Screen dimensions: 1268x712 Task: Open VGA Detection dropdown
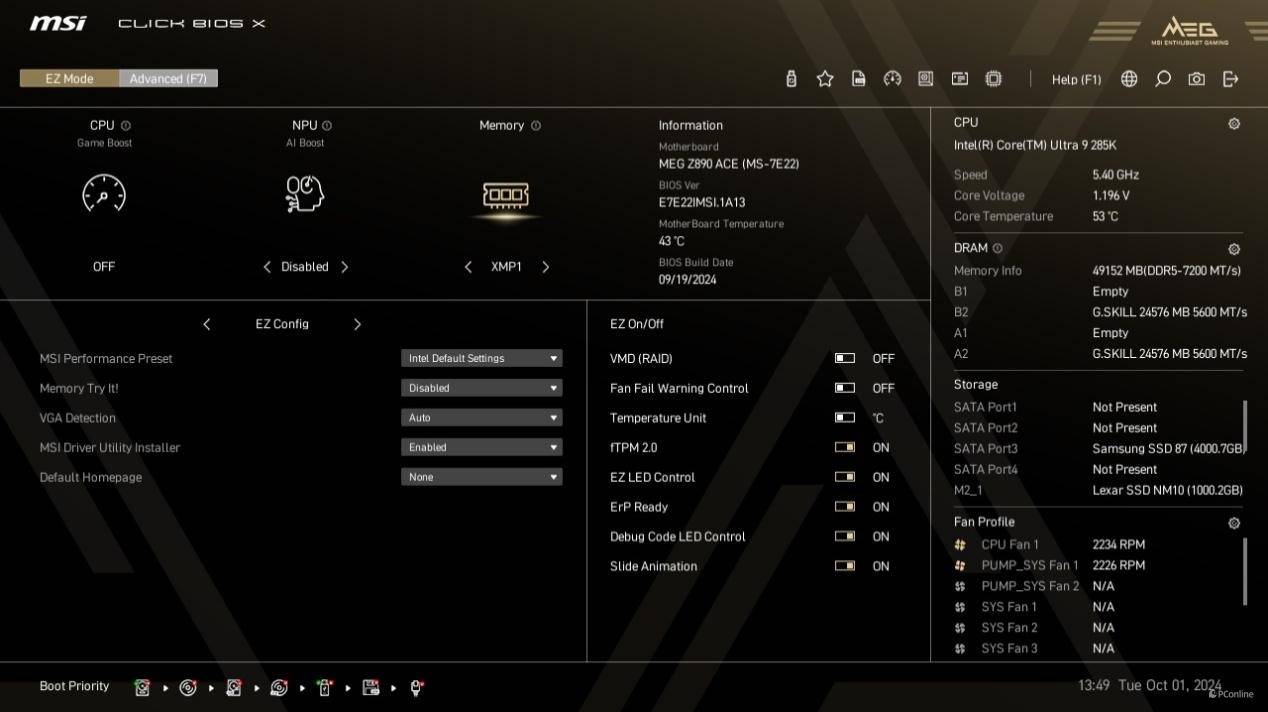(482, 418)
